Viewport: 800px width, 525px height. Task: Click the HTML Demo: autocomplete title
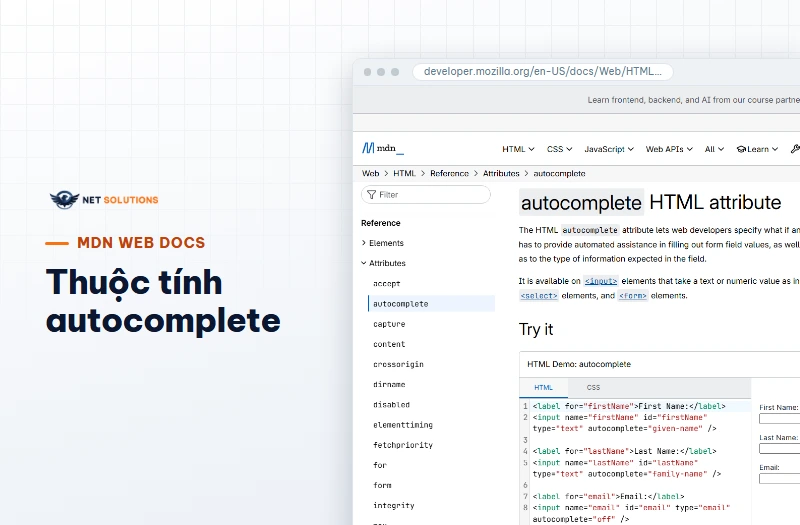579,364
